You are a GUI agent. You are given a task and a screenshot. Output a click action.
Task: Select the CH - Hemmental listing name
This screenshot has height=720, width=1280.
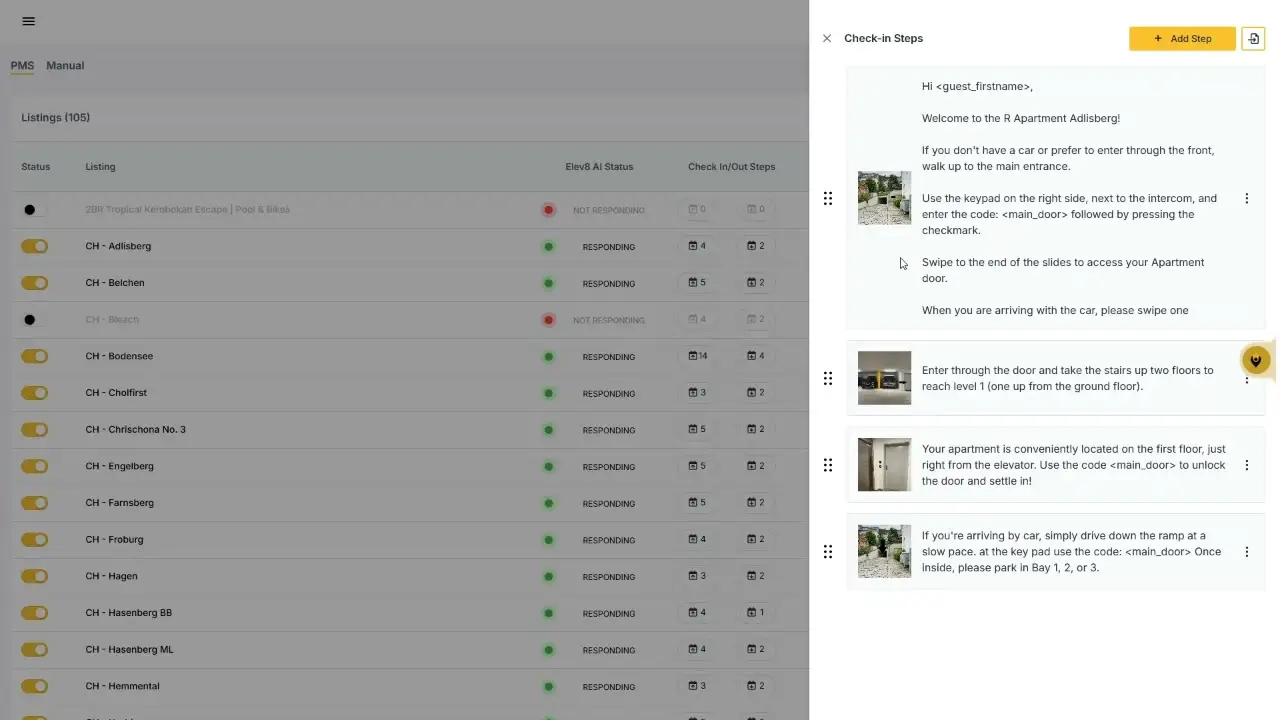click(122, 686)
